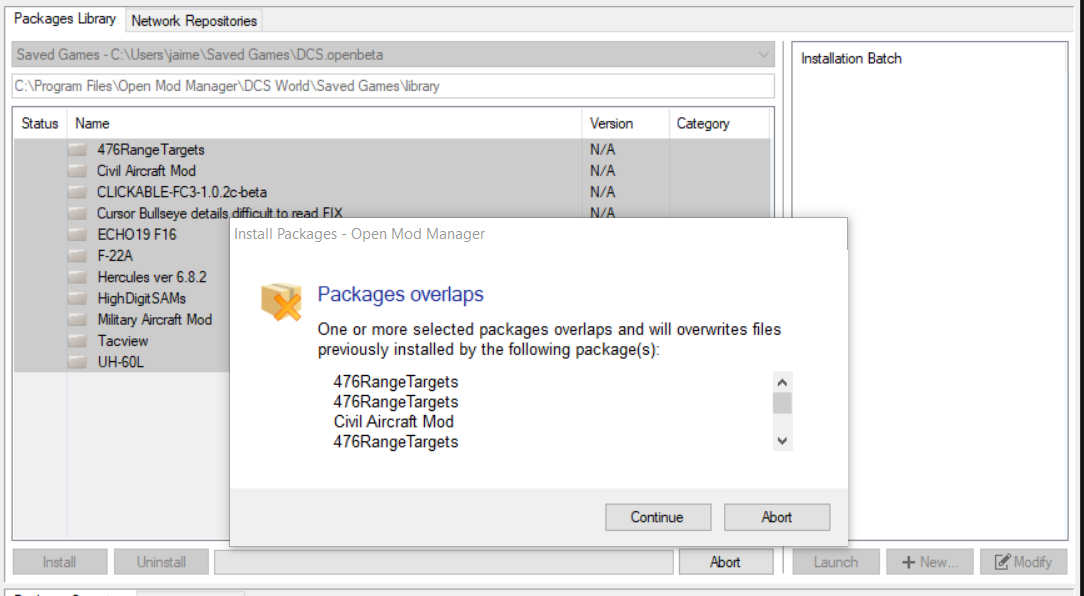The width and height of the screenshot is (1084, 596).
Task: Click the up arrow of overlap list scrollbar
Action: pyautogui.click(x=782, y=382)
